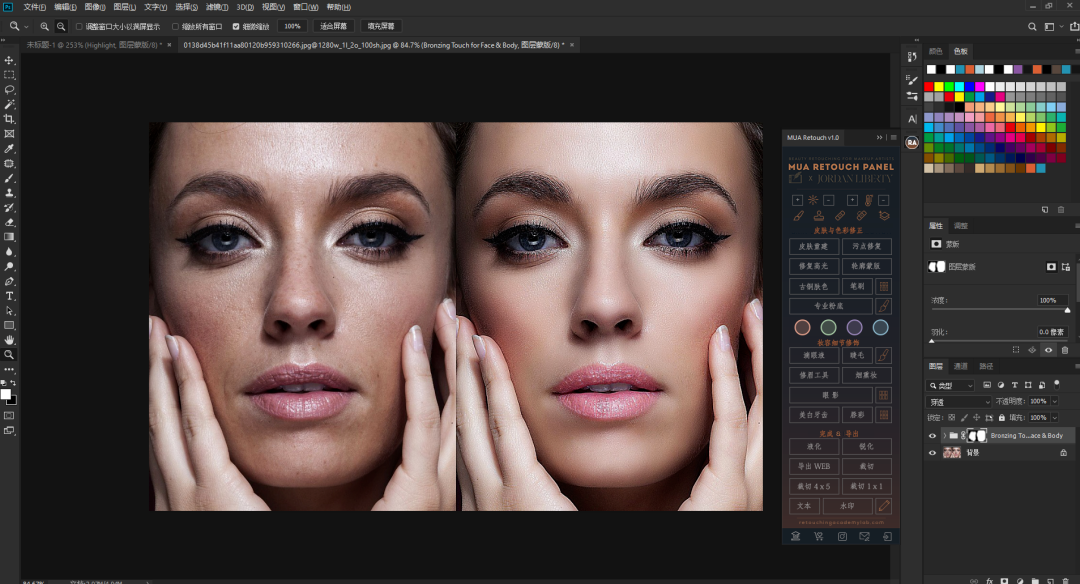Enable 调整窗口大小以满屏显示 checkbox
This screenshot has height=584, width=1080.
79,26
